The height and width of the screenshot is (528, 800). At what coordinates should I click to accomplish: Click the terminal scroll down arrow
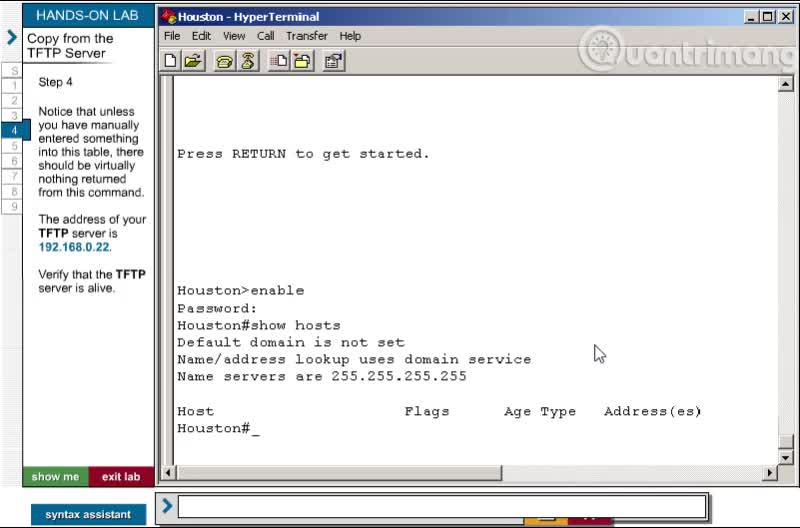[x=786, y=457]
